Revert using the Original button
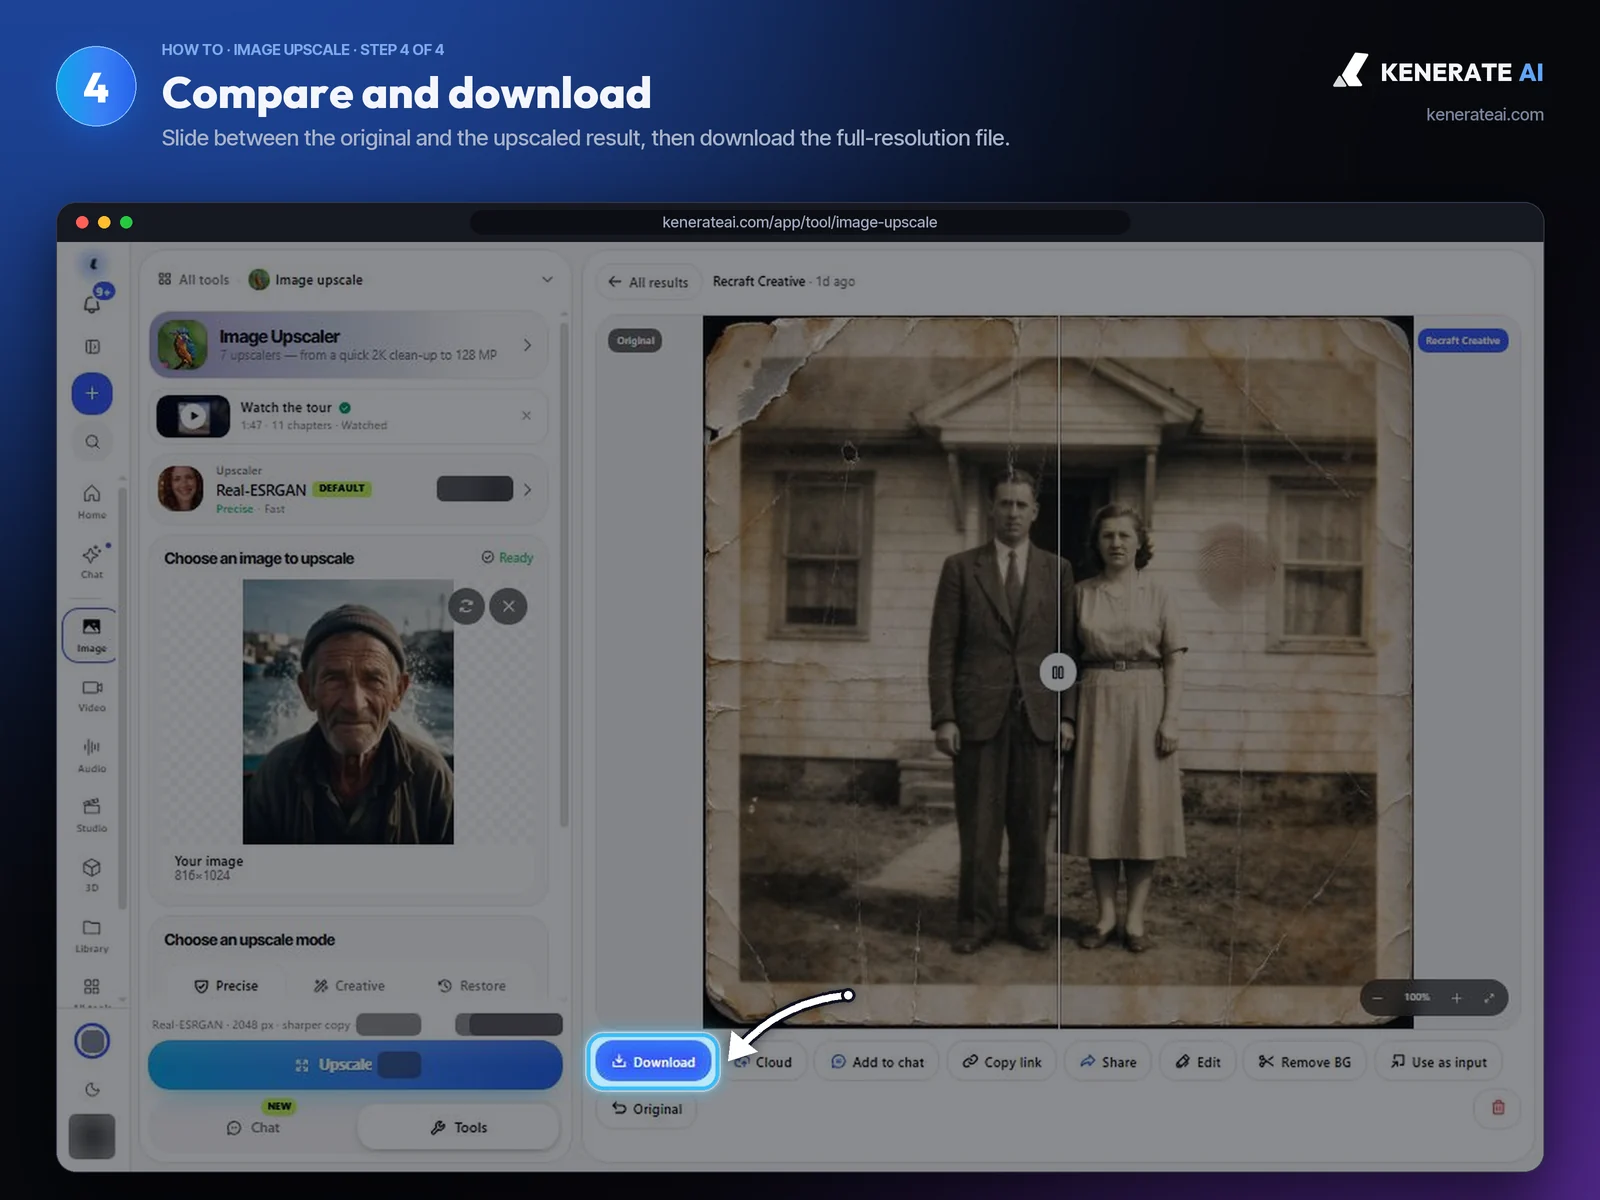 [647, 1108]
